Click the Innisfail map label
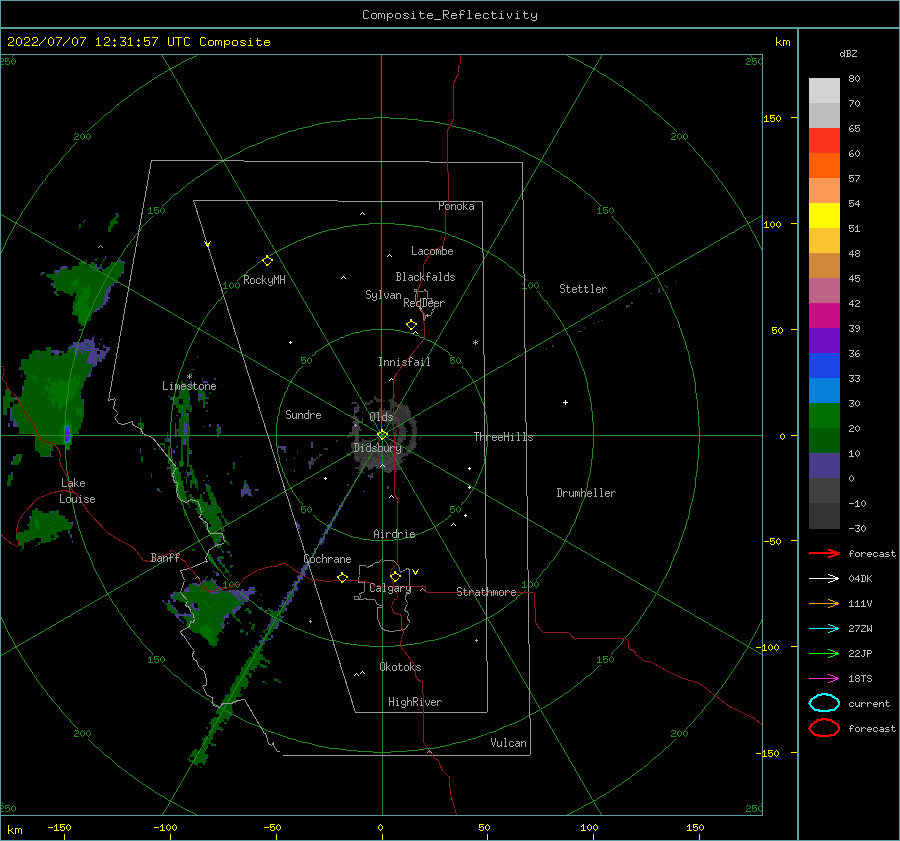 404,362
